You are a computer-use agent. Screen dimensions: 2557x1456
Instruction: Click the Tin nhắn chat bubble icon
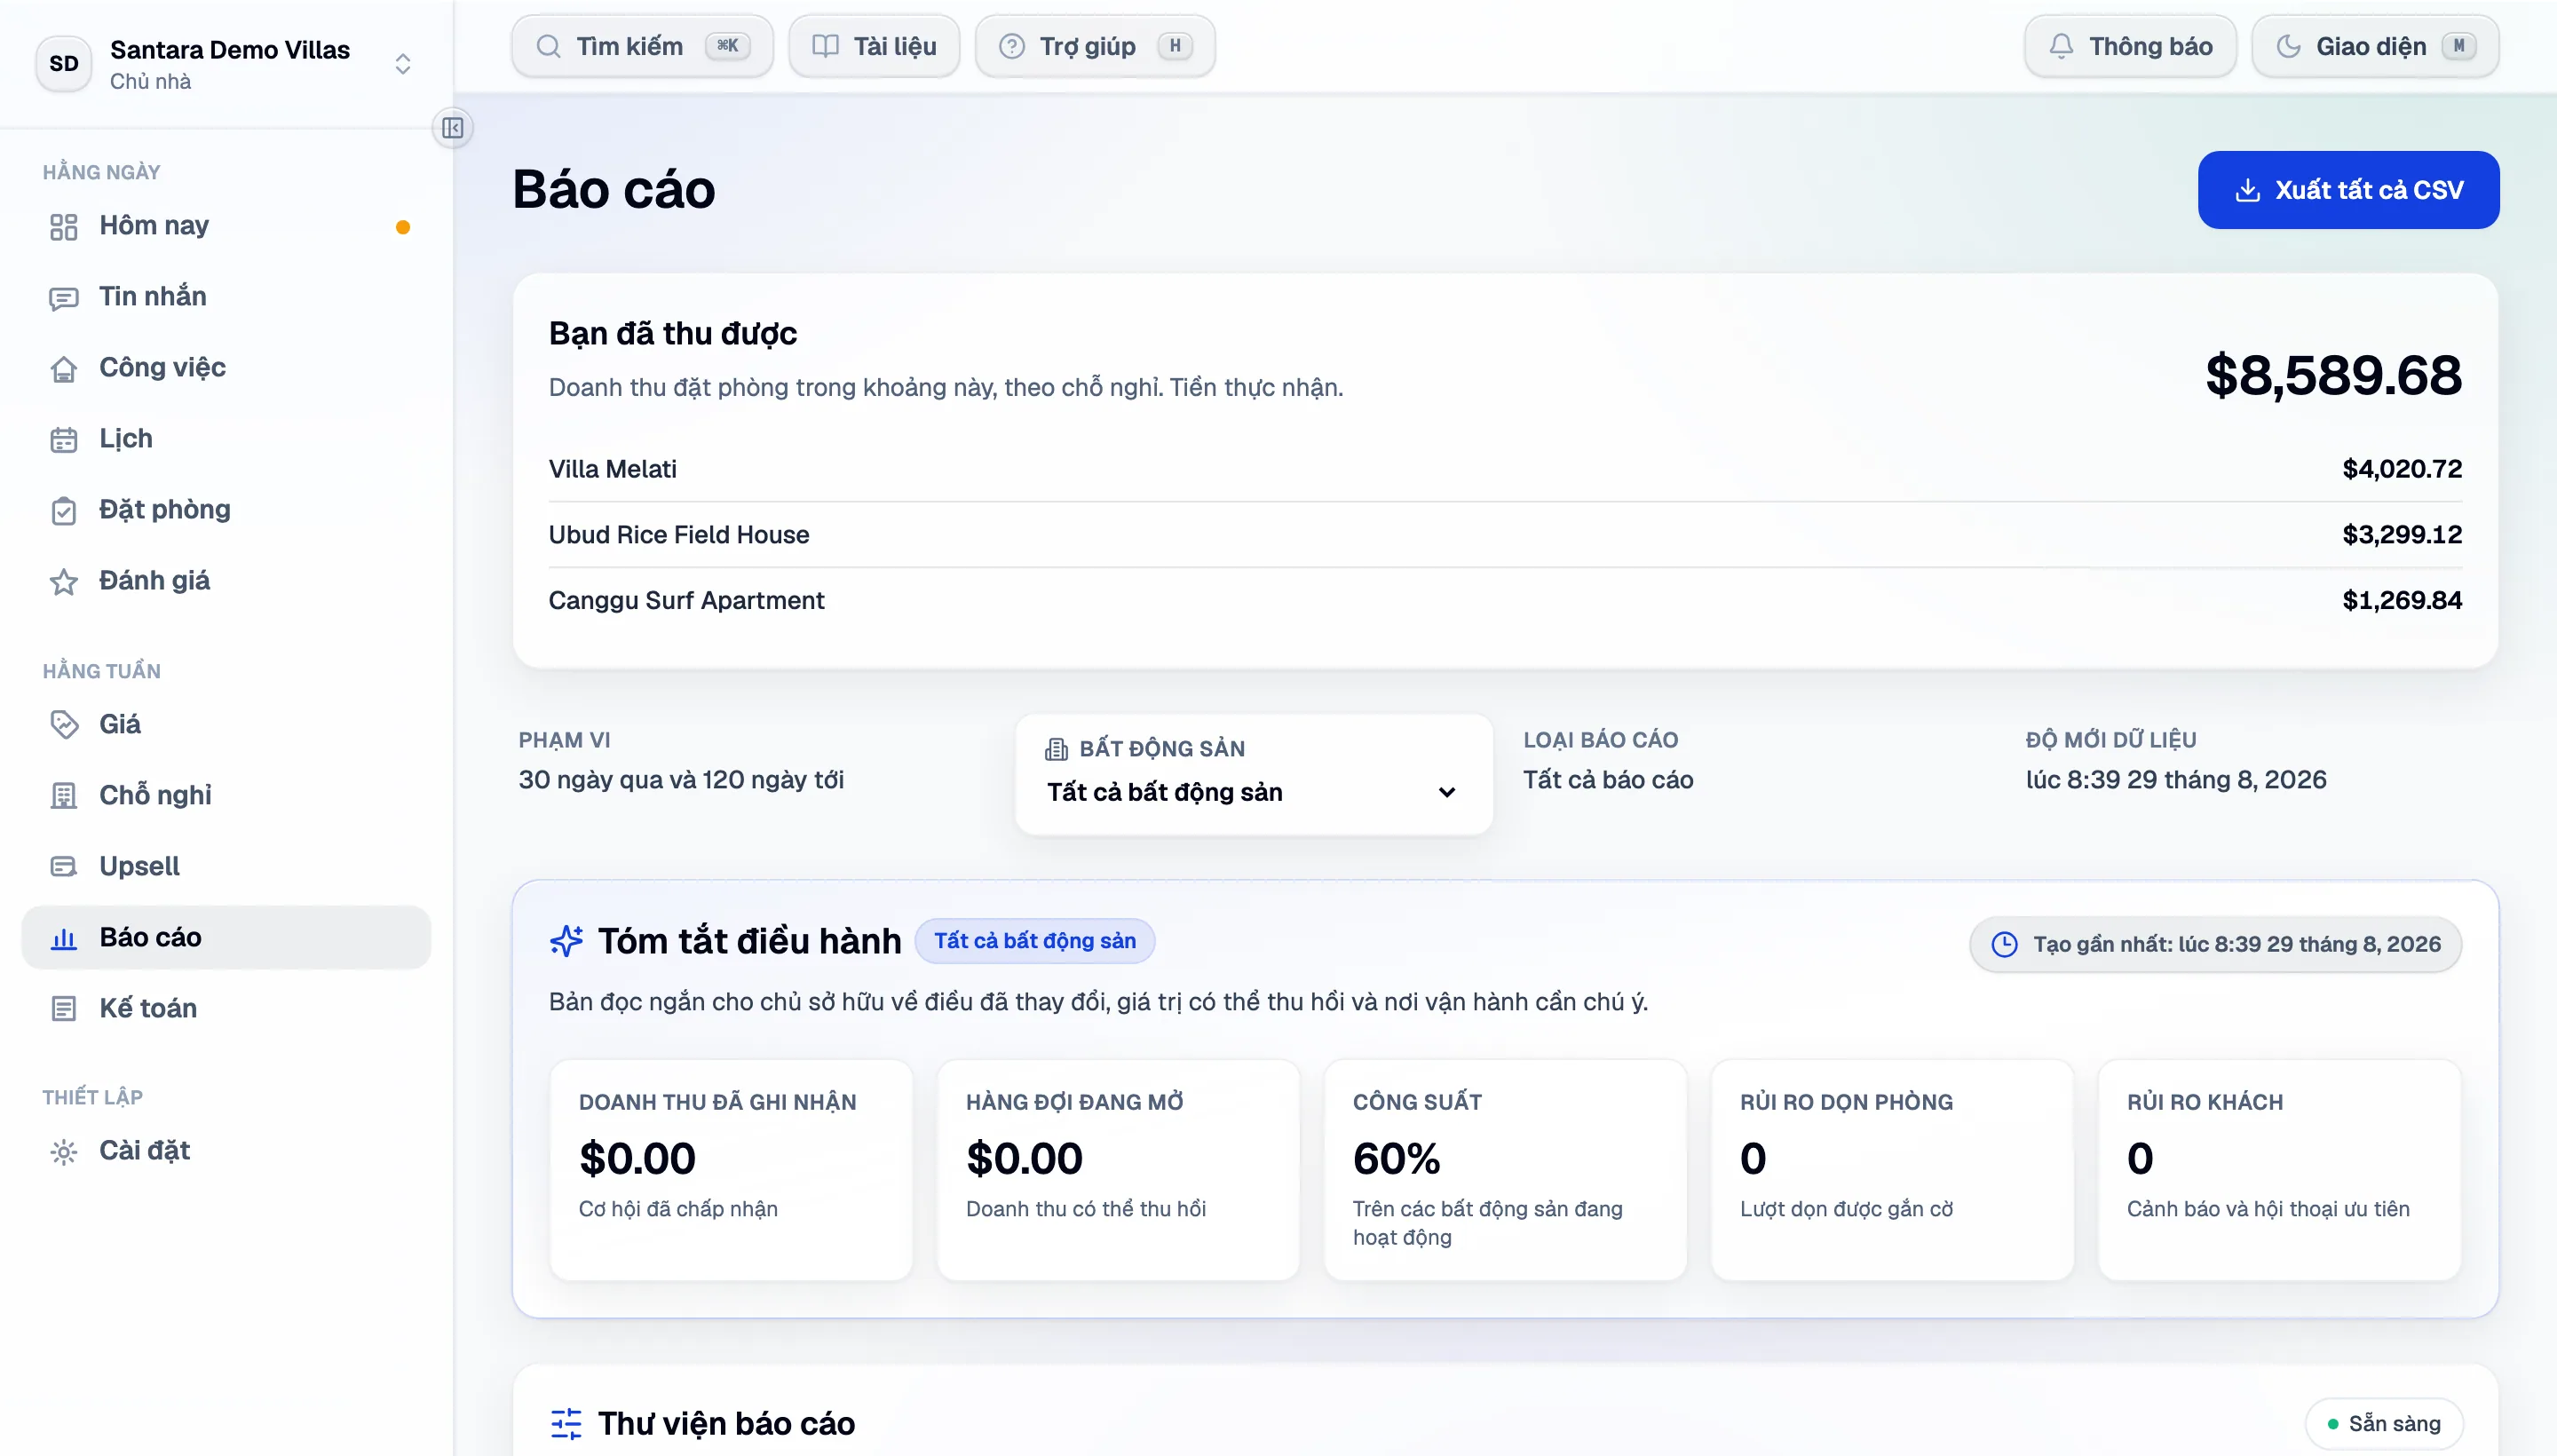[64, 298]
